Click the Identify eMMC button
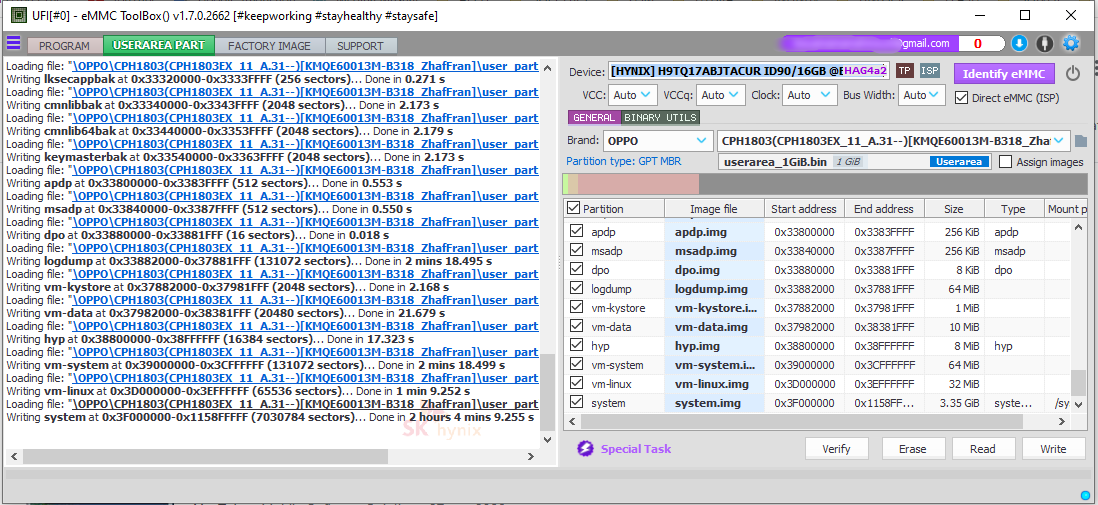1098x505 pixels. point(1004,74)
